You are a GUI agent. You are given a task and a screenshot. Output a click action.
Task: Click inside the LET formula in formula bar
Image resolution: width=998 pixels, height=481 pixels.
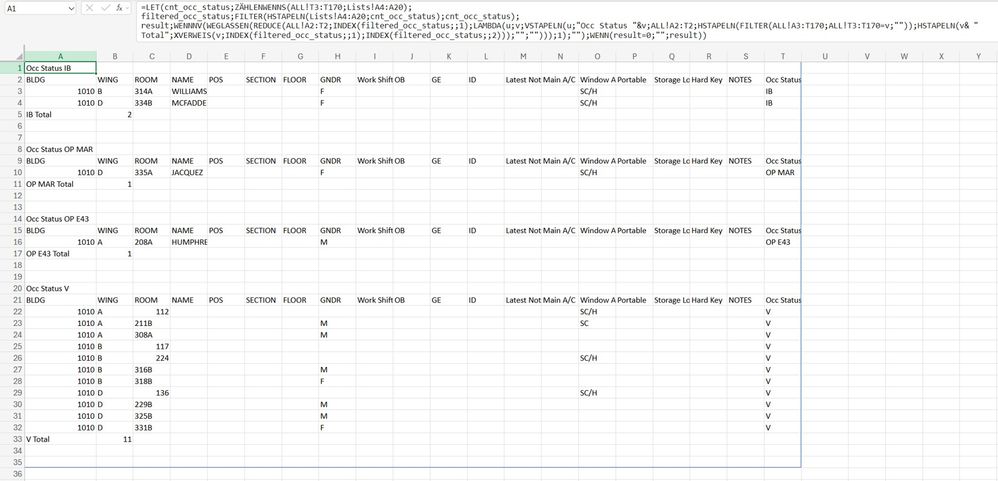566,21
